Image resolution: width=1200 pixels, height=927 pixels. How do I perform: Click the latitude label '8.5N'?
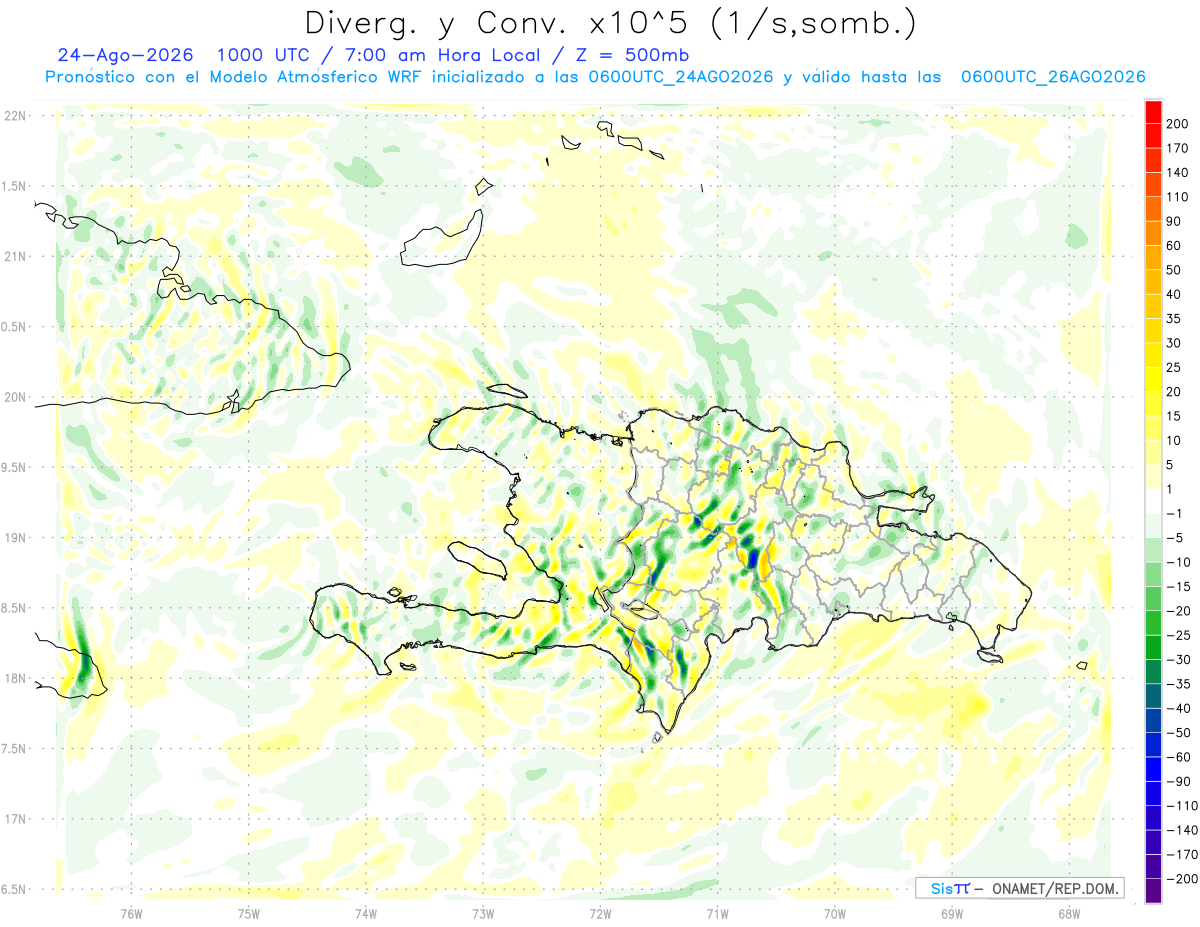[14, 608]
